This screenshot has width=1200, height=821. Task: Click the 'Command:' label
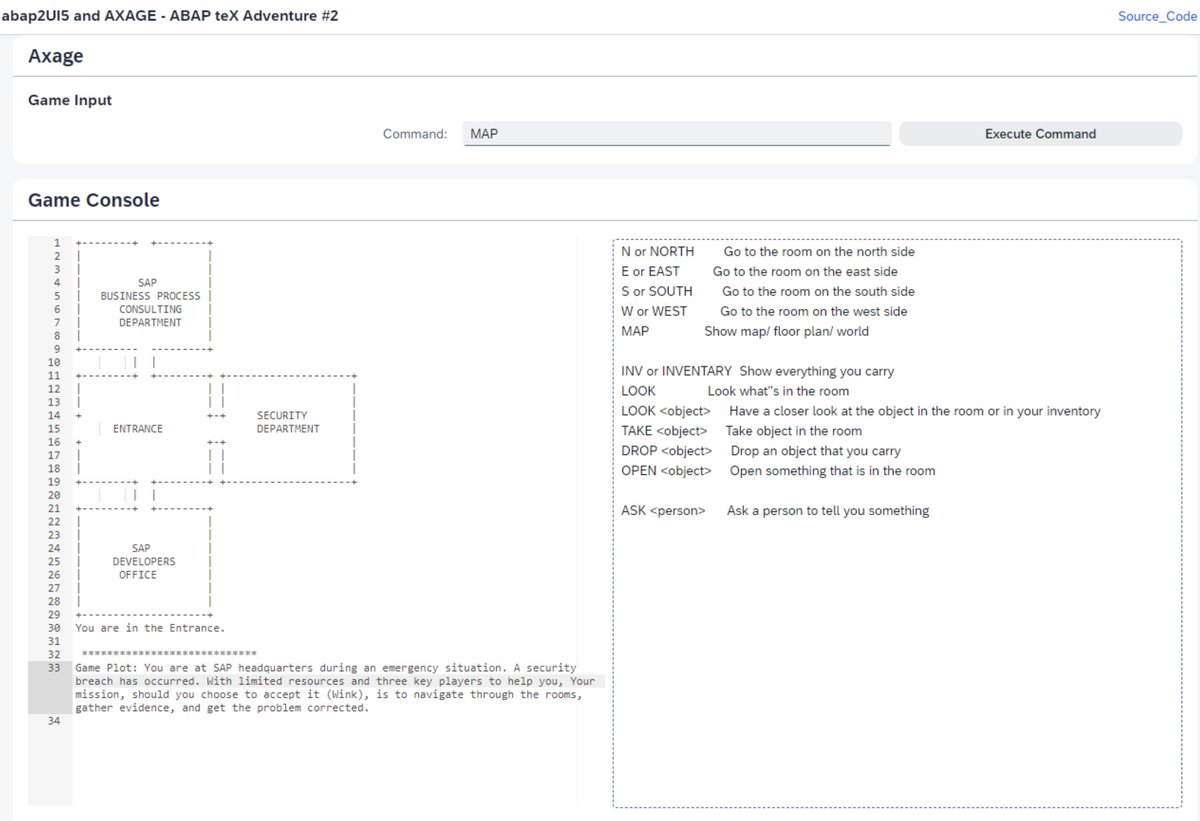415,134
